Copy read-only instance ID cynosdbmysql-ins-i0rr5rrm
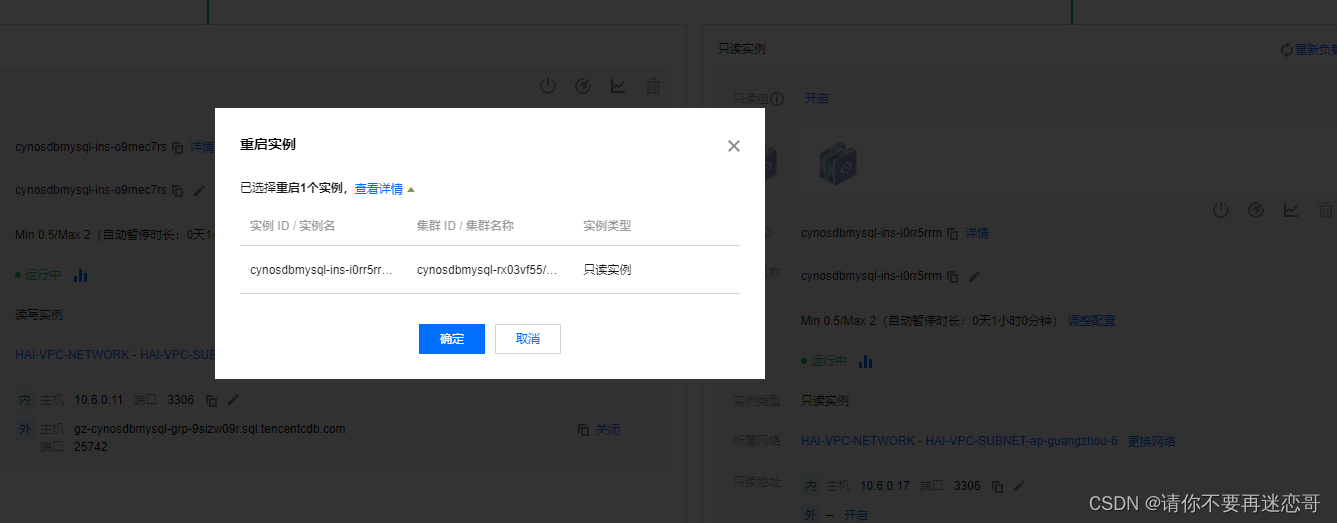Image resolution: width=1337 pixels, height=523 pixels. click(952, 233)
